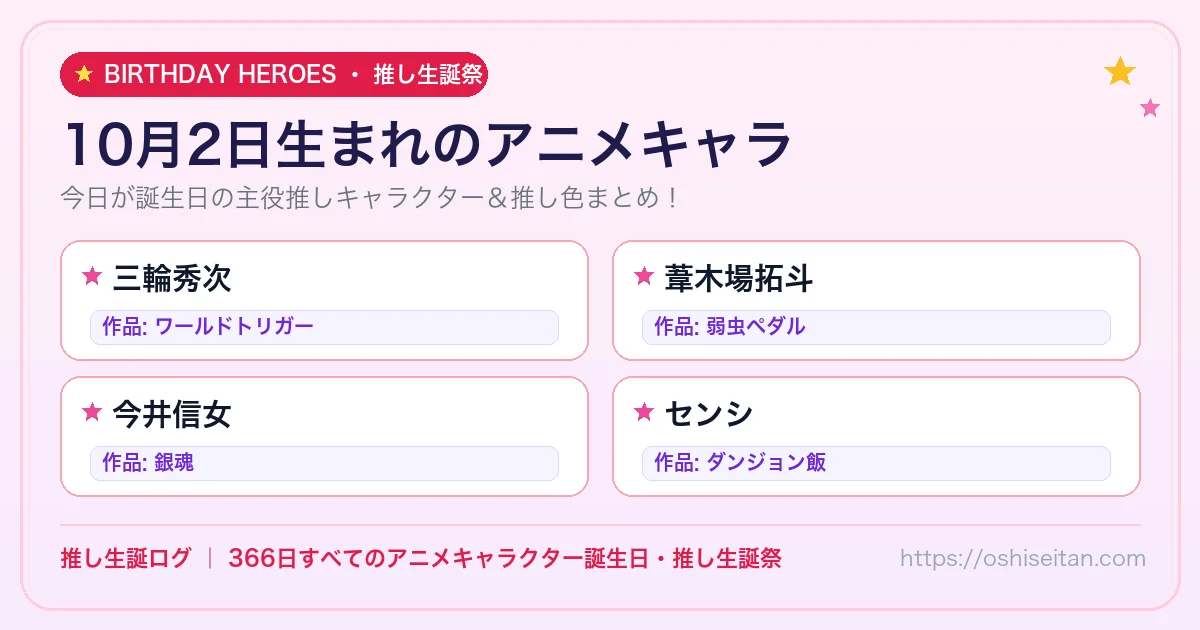Click the 作品: 銀魂 tag
Image resolution: width=1200 pixels, height=630 pixels.
click(x=324, y=463)
